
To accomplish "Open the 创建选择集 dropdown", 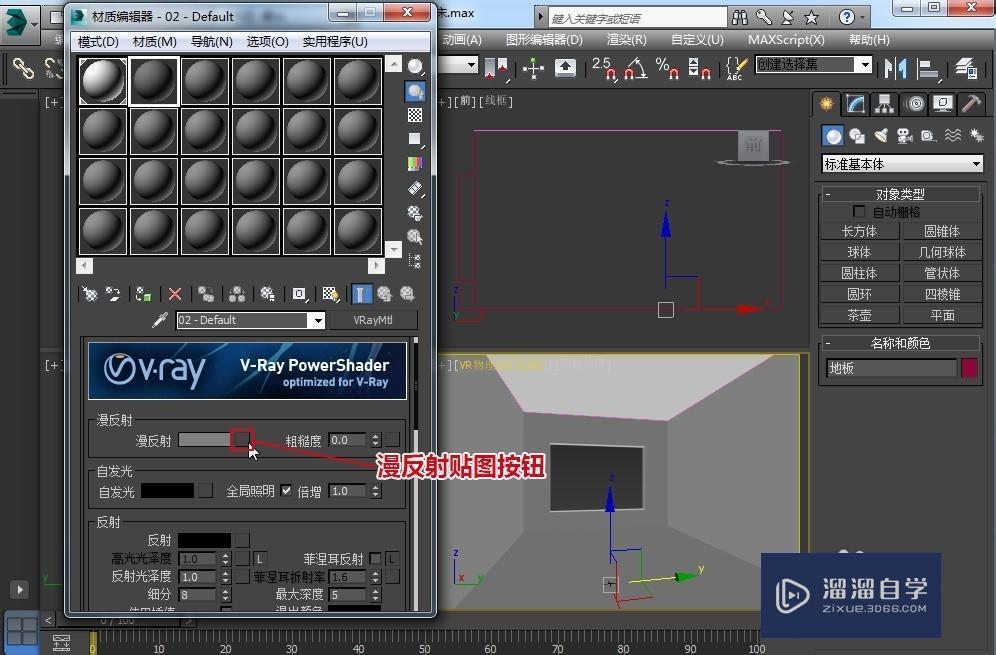I will 863,64.
